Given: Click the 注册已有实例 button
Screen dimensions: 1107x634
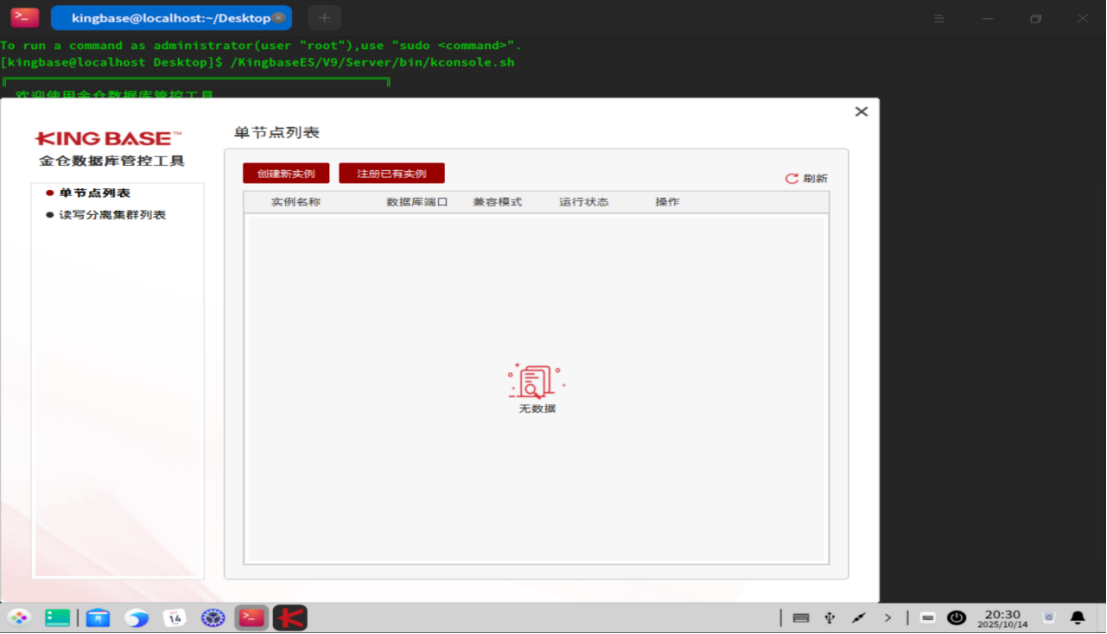Looking at the screenshot, I should (391, 173).
